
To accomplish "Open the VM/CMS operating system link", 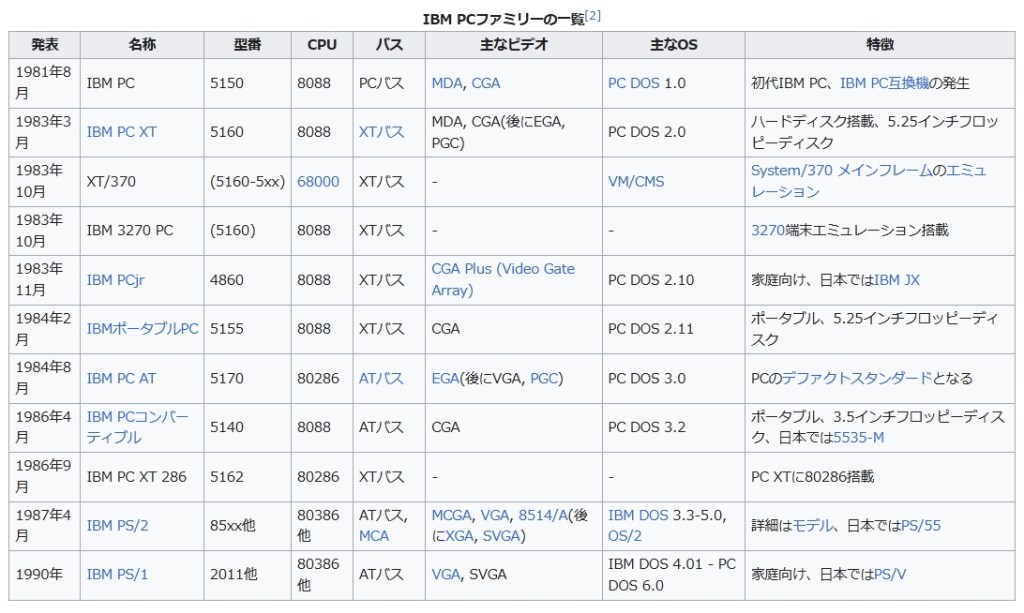I will click(x=635, y=181).
